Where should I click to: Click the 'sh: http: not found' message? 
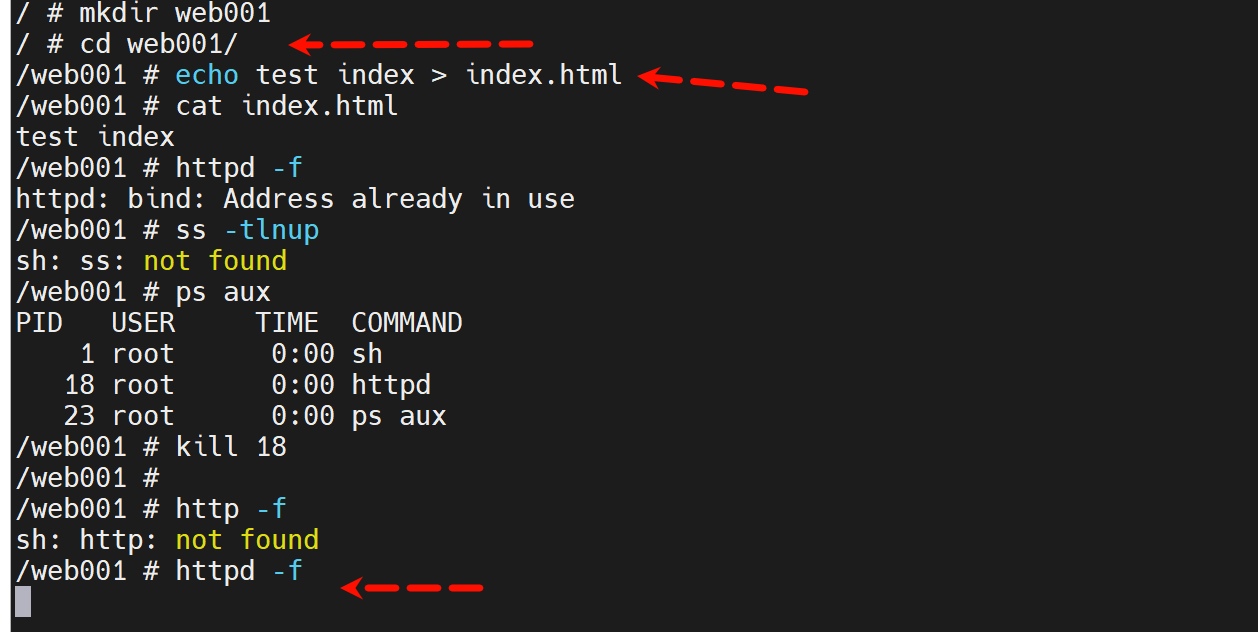pyautogui.click(x=167, y=540)
